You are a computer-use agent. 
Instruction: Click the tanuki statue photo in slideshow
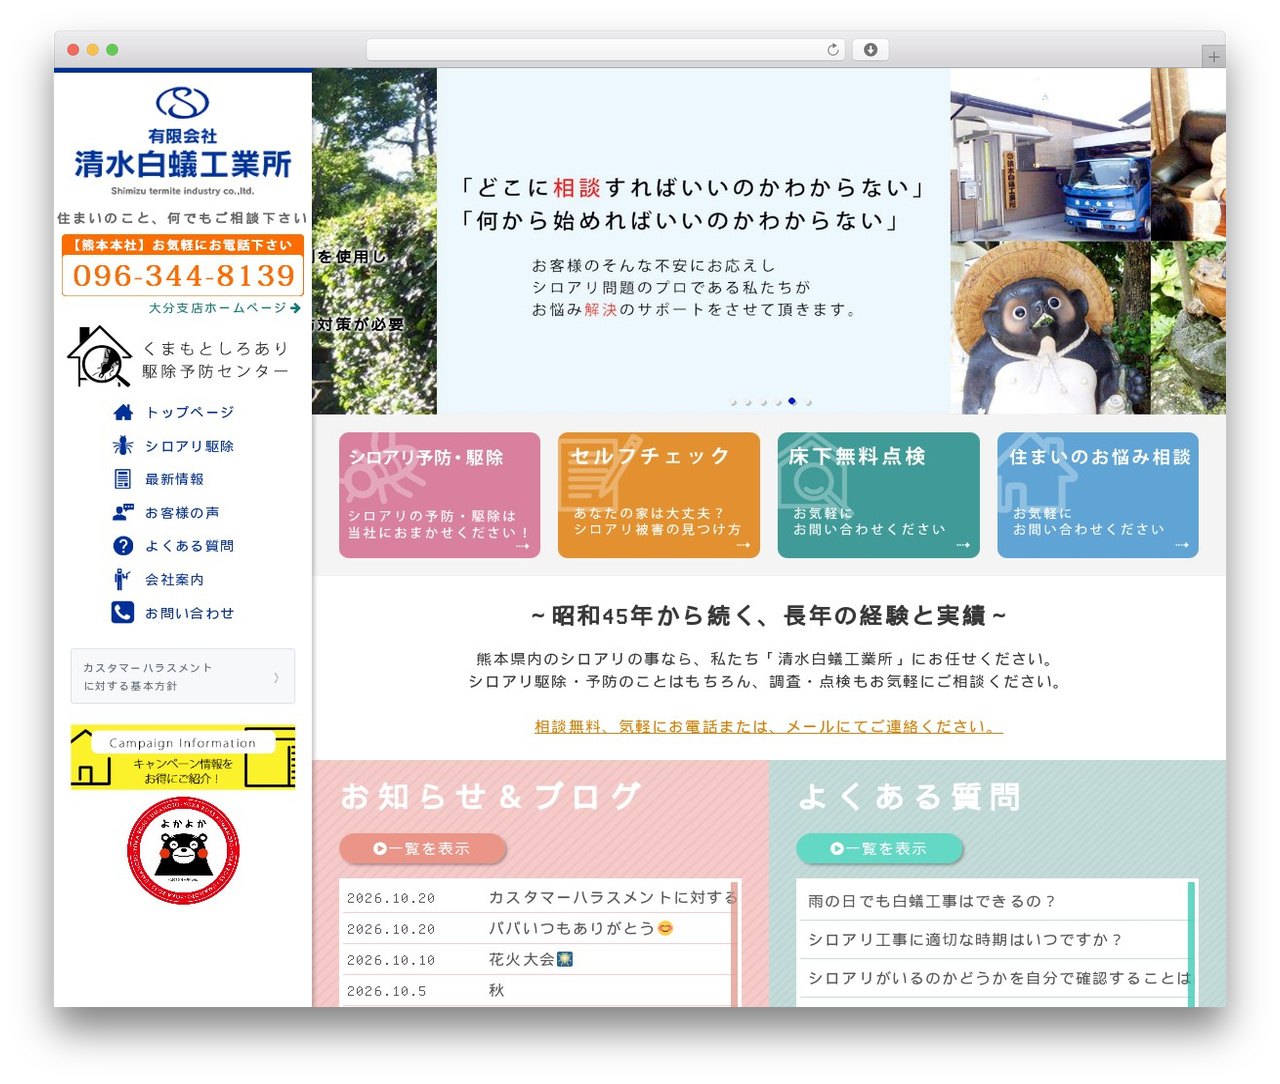[1050, 328]
